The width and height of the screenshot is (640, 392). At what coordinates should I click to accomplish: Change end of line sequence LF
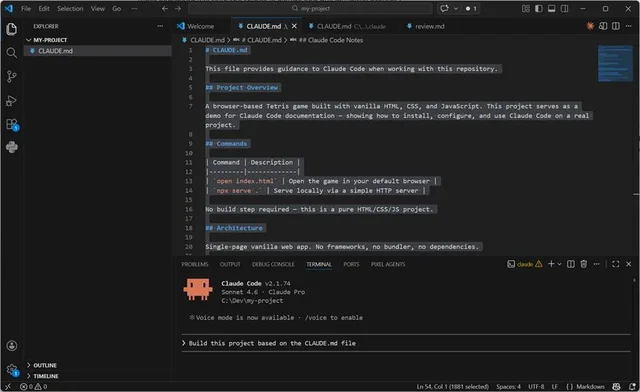555,386
